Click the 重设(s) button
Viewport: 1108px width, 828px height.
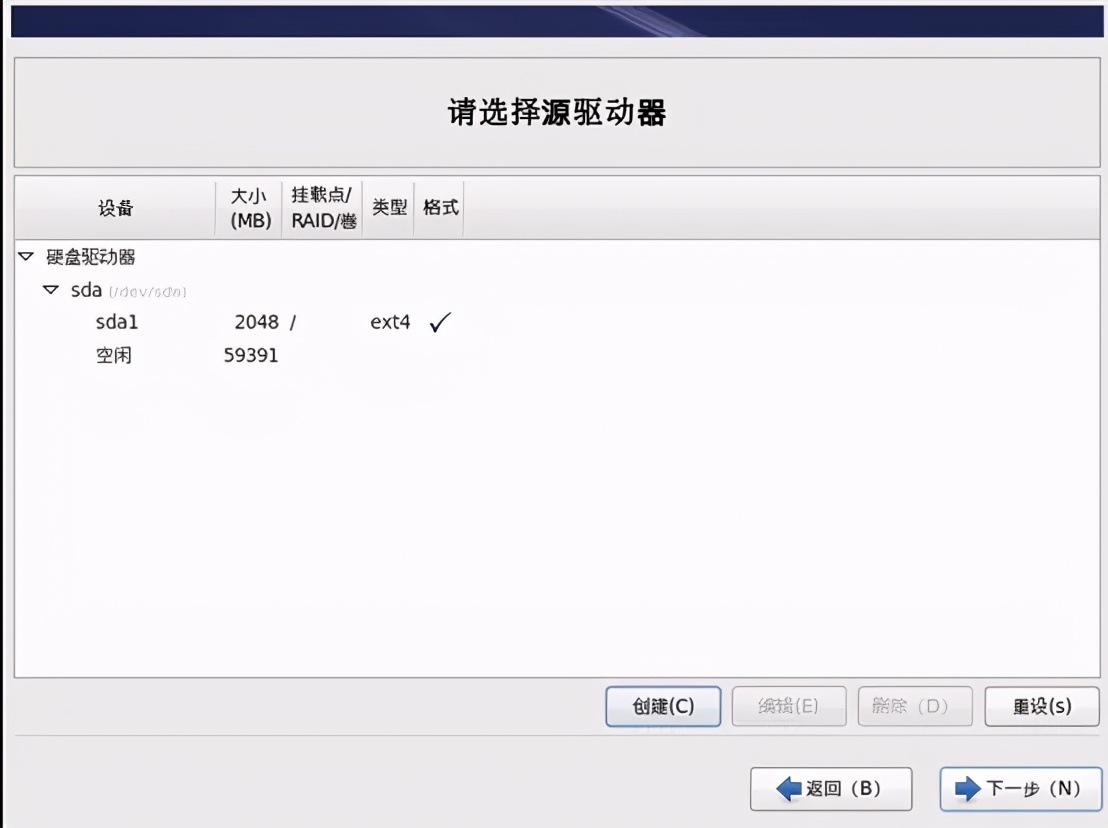click(1042, 706)
